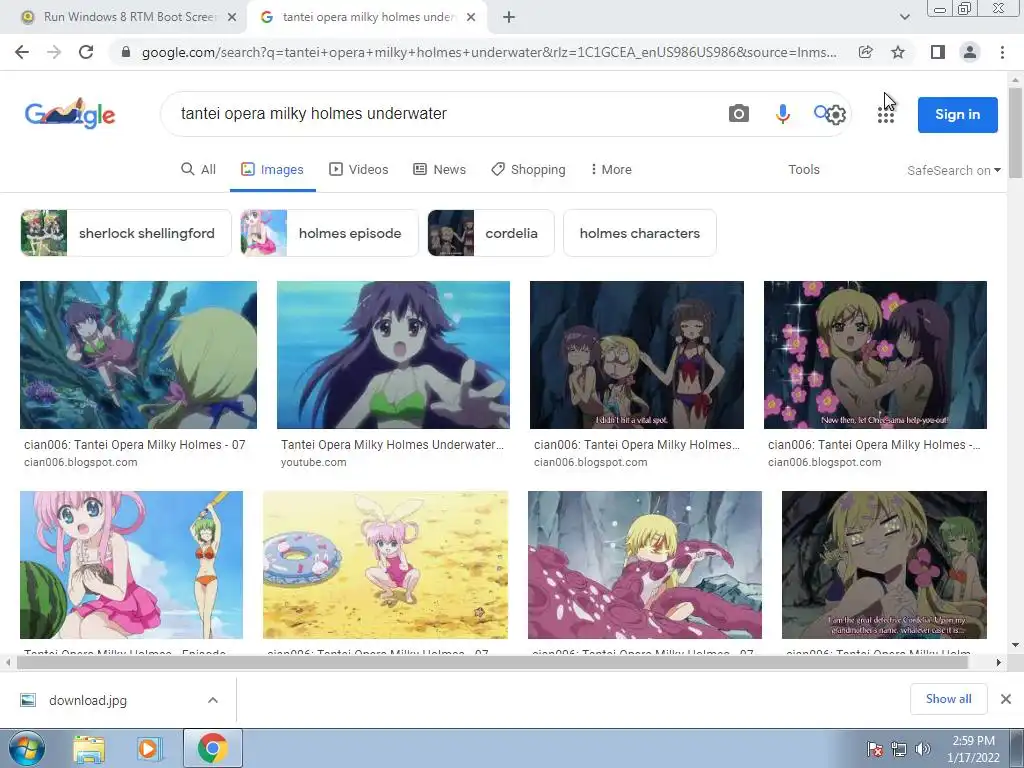Open the watermelon beach image result
Image resolution: width=1024 pixels, height=768 pixels.
pos(131,565)
